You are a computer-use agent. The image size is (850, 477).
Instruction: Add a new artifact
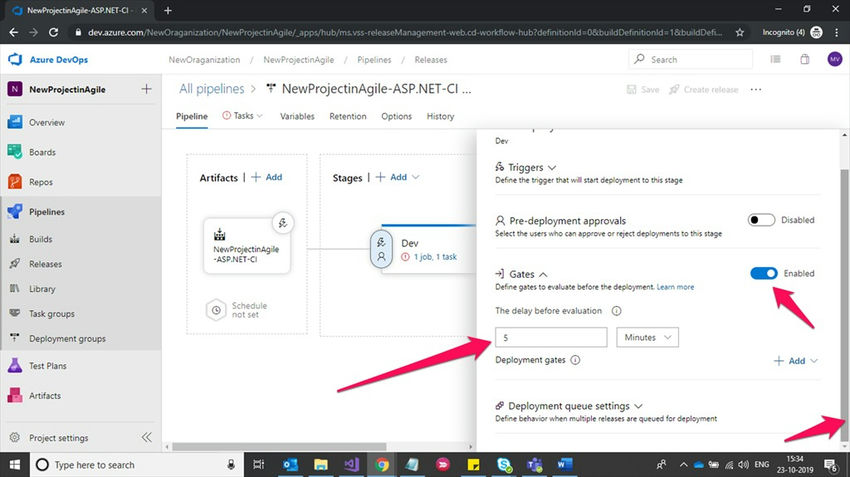(x=267, y=177)
